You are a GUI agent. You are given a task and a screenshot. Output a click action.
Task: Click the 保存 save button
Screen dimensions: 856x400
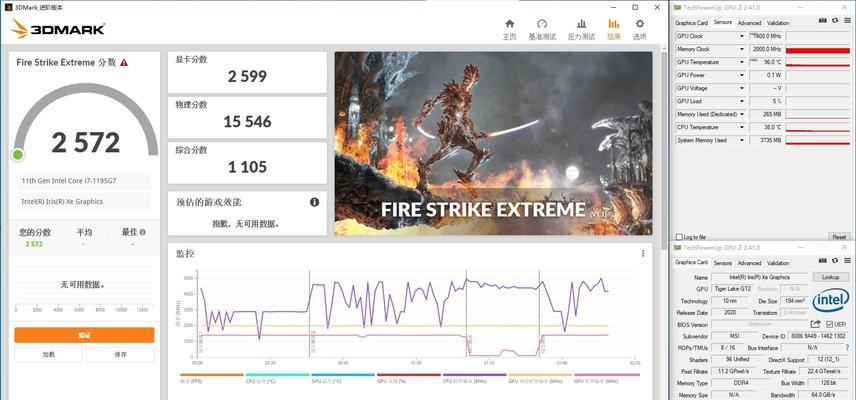[x=120, y=354]
